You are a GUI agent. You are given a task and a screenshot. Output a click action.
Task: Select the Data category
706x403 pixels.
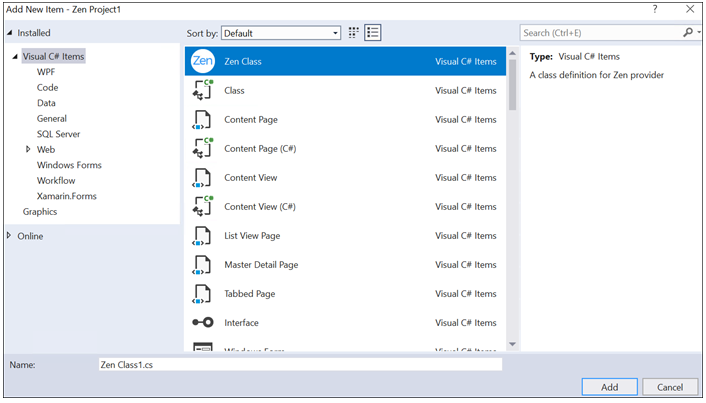point(46,103)
